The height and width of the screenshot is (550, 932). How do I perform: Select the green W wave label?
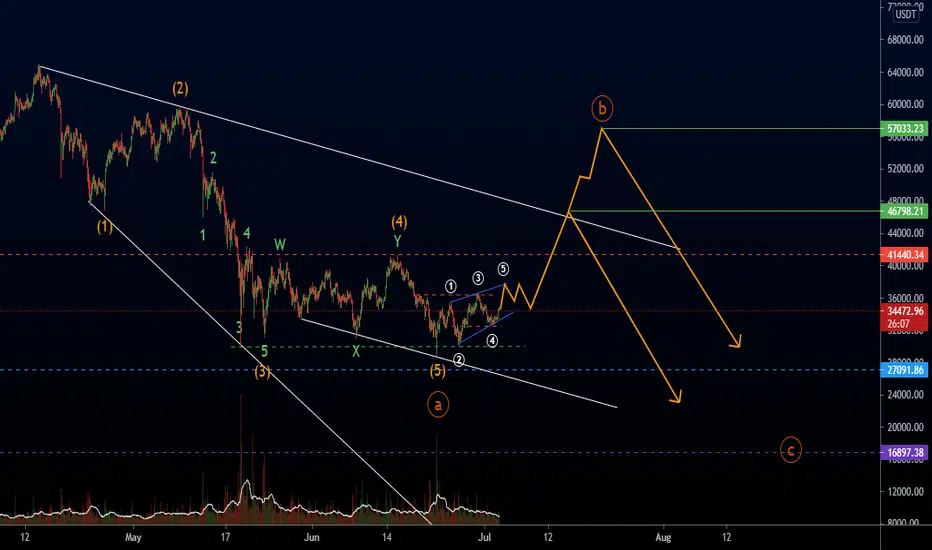coord(280,244)
